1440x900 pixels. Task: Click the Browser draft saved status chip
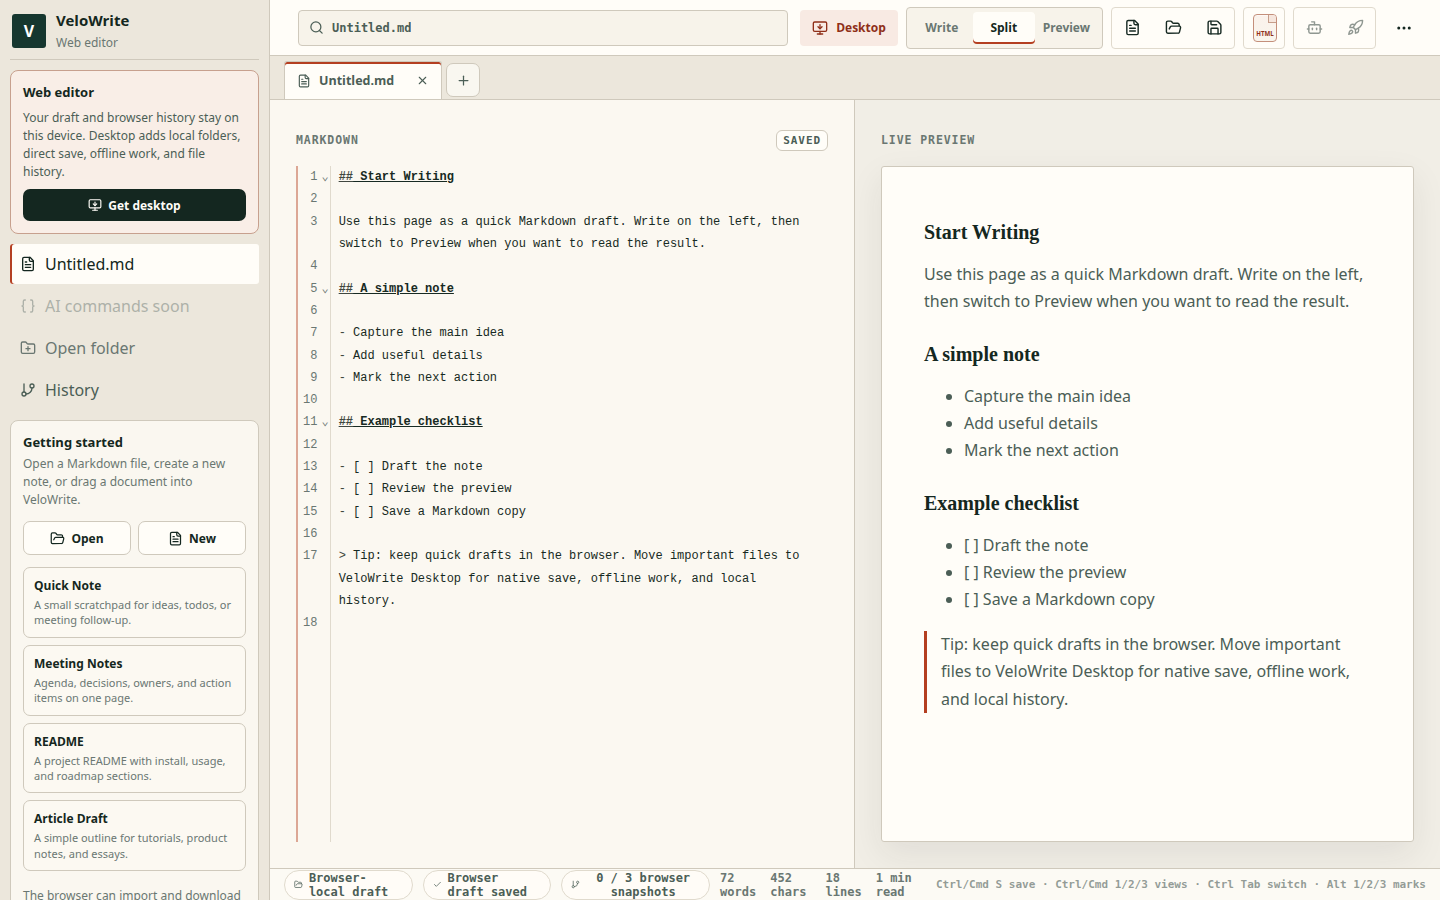click(x=487, y=885)
